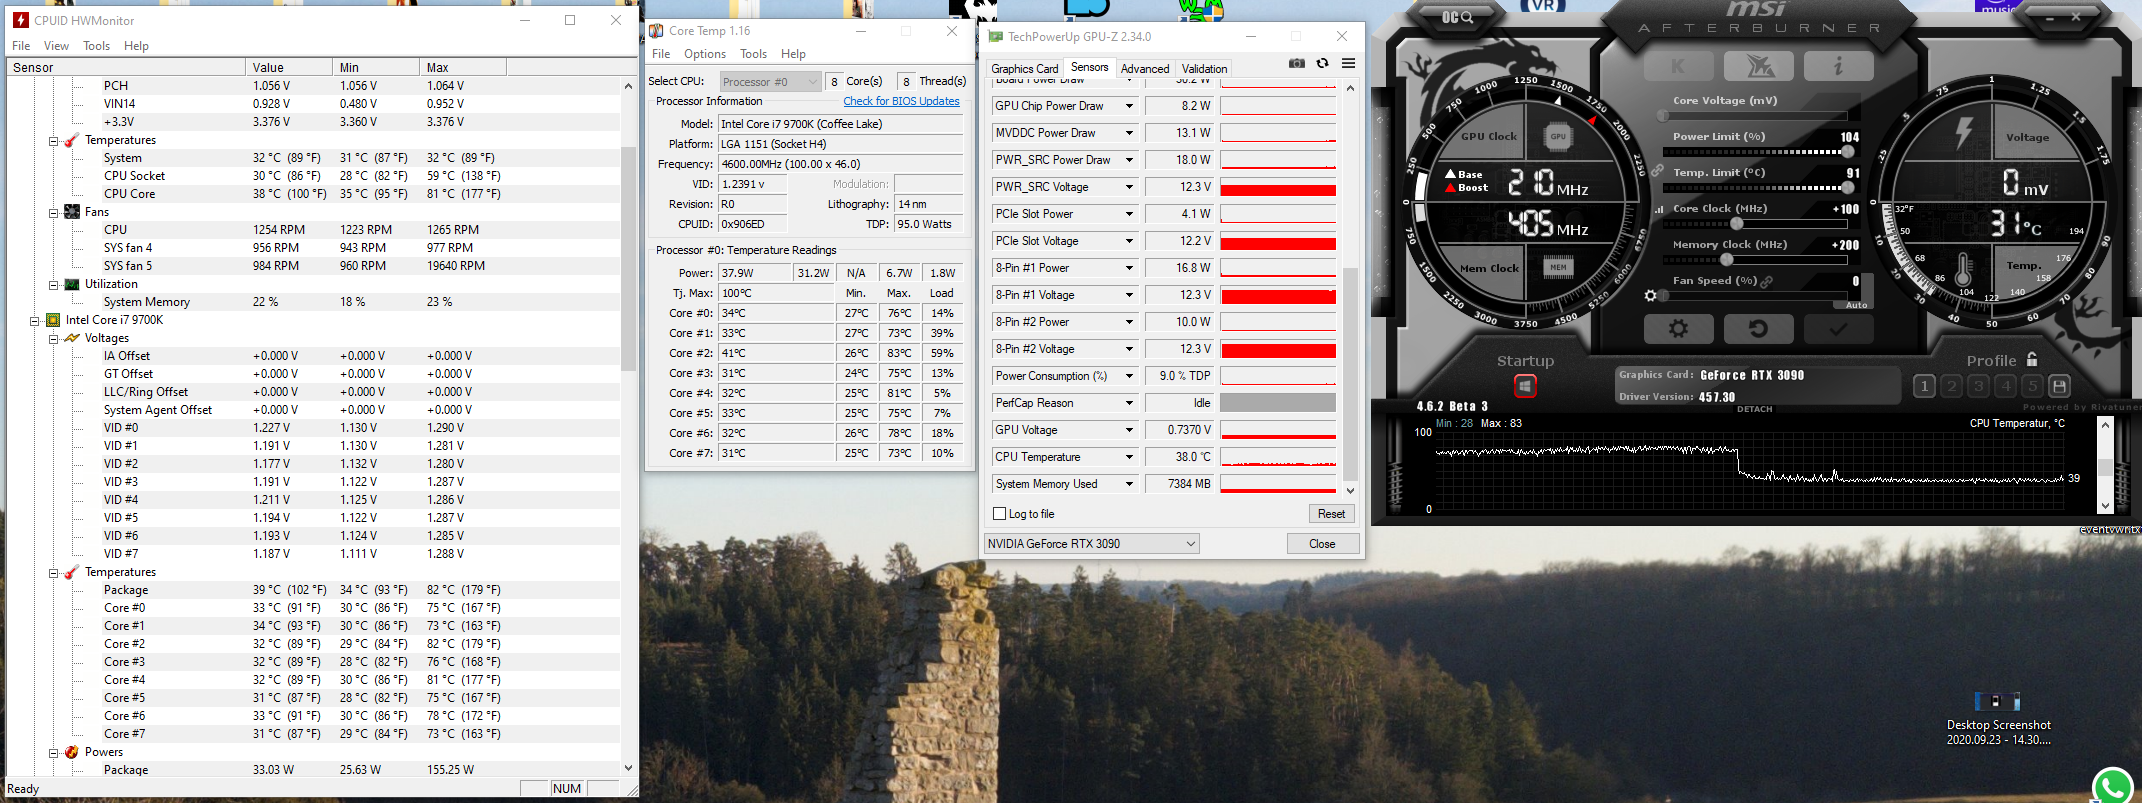Select Afterburner profile slot 1
This screenshot has height=803, width=2142.
click(x=1924, y=386)
